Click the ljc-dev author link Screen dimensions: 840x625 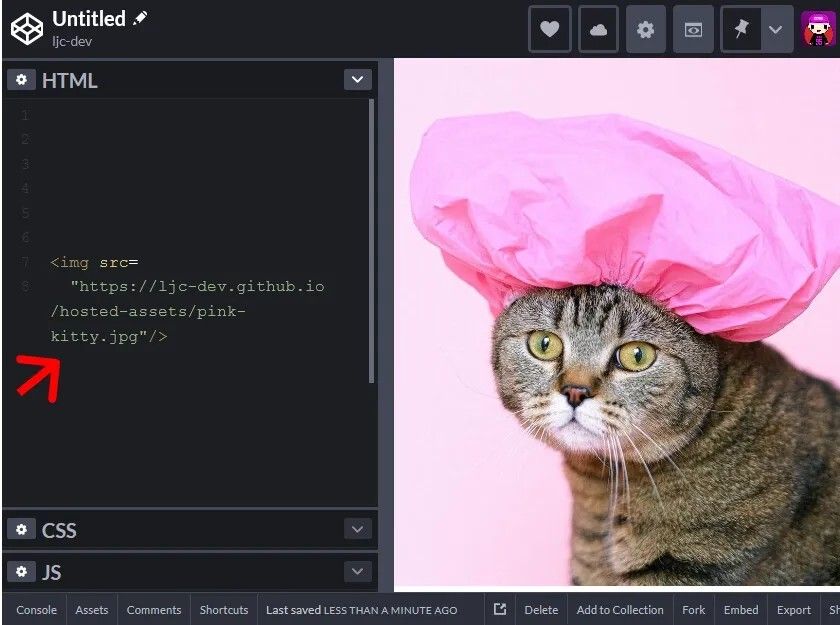73,43
